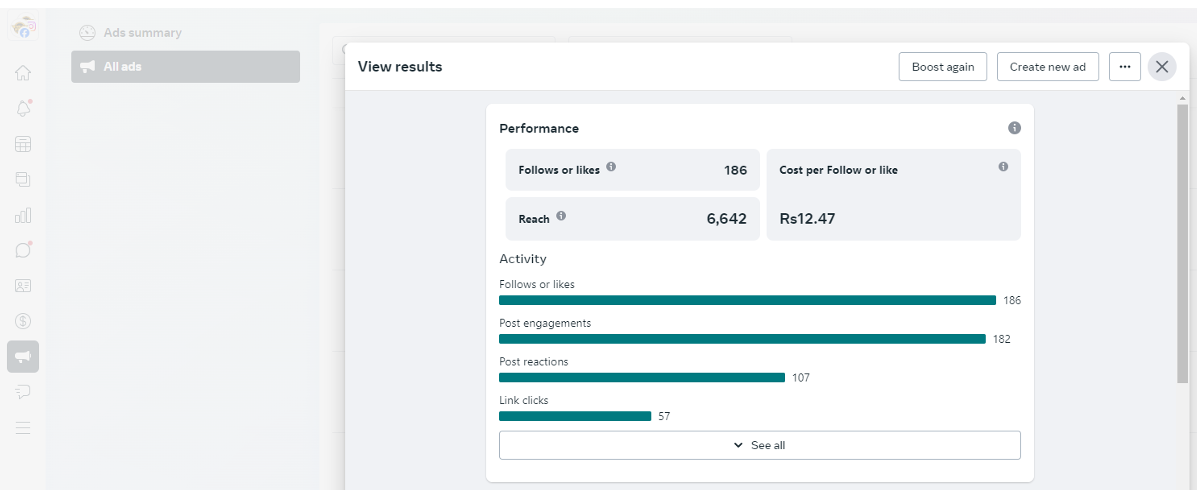Click the View results panel scrollbar

pos(1183,240)
